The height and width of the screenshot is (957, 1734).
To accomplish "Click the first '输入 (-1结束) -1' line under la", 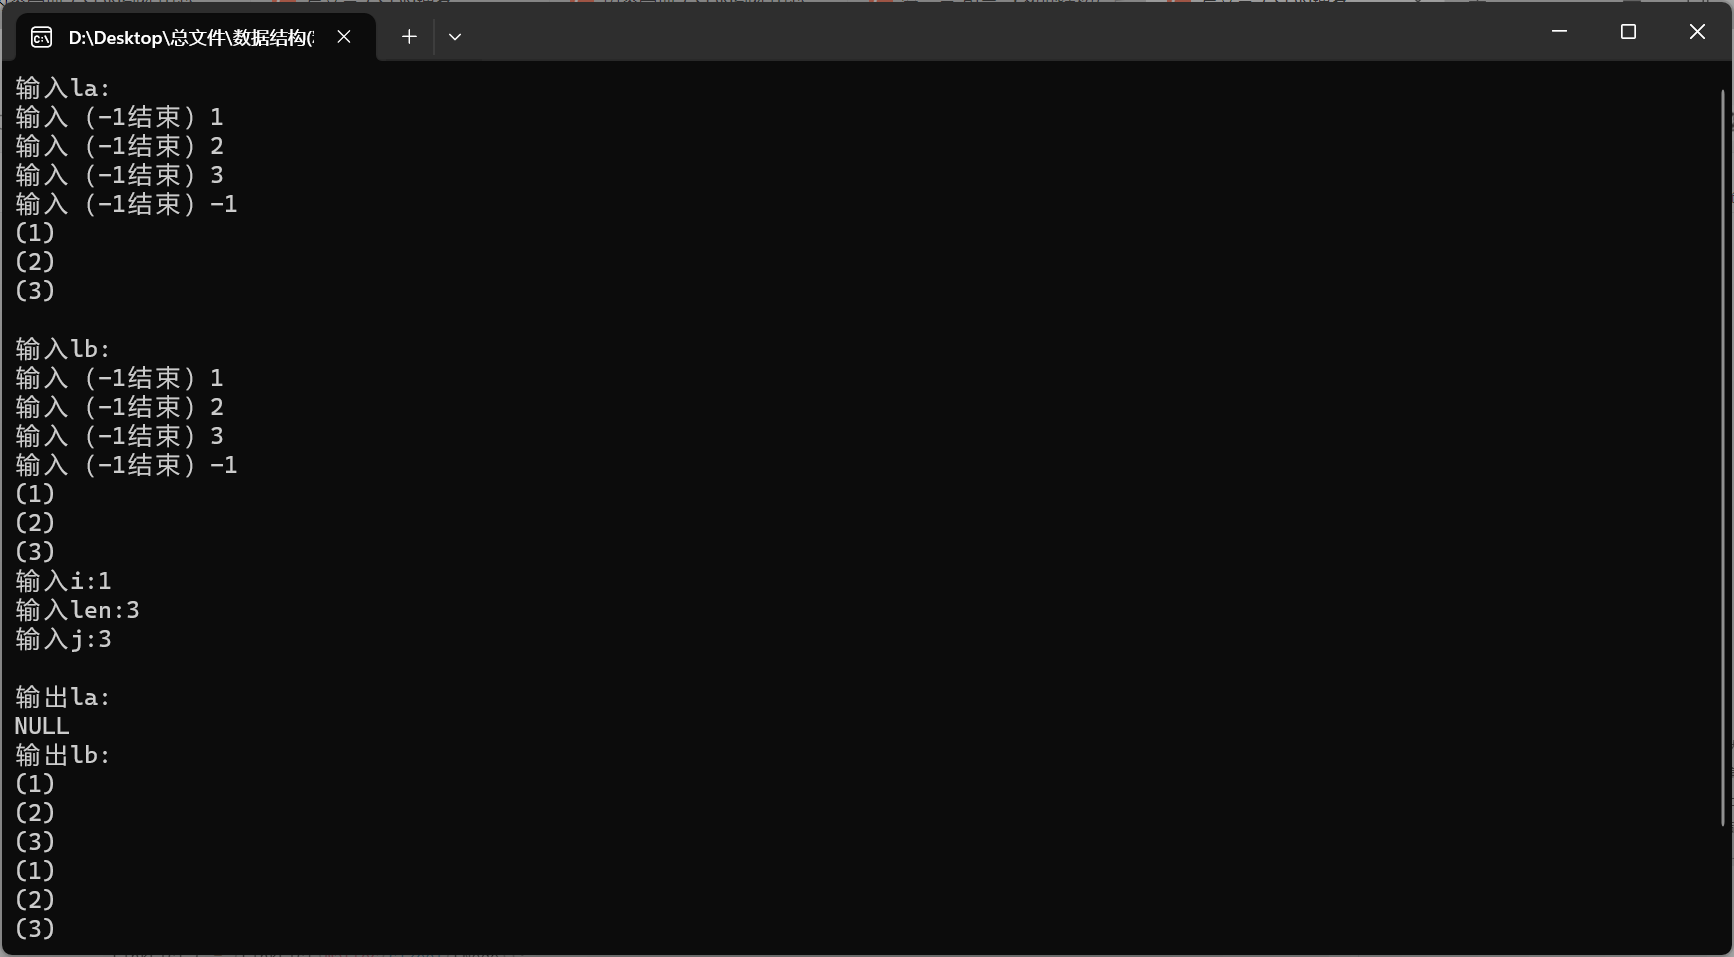I will 126,204.
